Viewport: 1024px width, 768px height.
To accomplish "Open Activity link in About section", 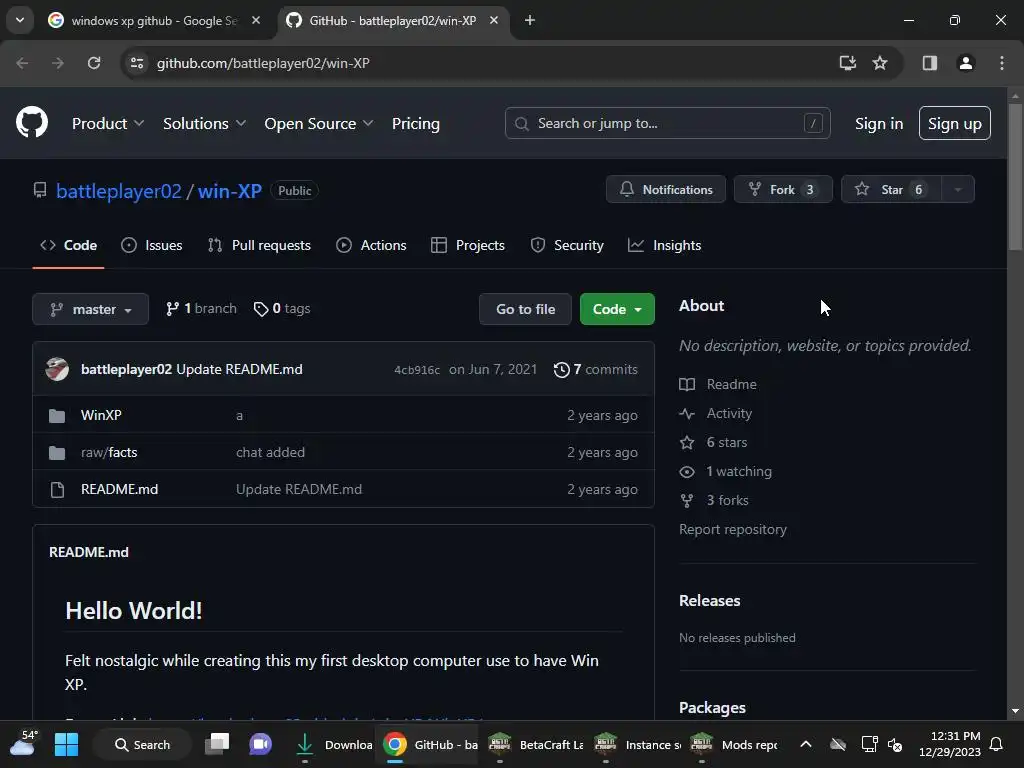I will [716, 413].
